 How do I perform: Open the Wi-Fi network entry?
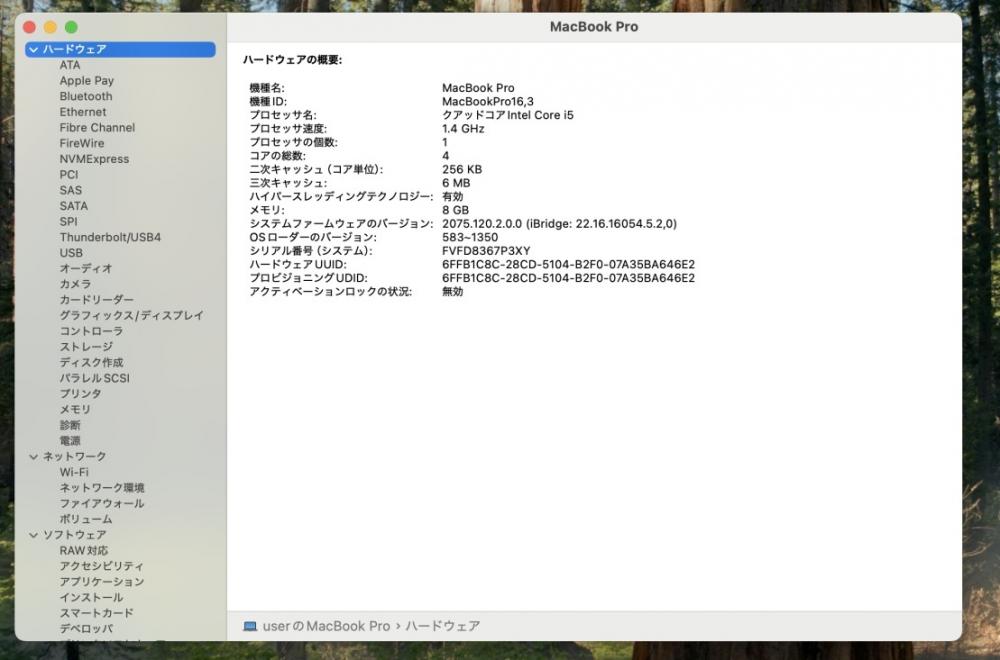coord(74,472)
